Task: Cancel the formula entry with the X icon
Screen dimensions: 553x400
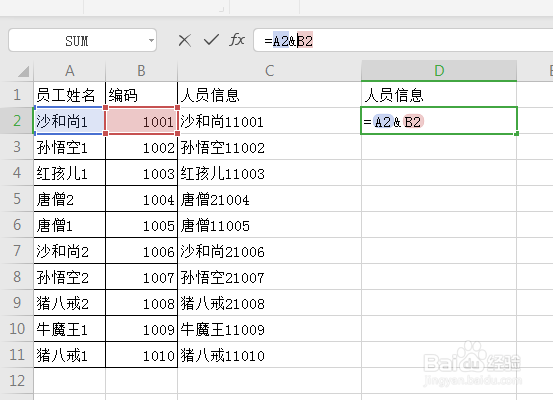Action: pyautogui.click(x=184, y=41)
